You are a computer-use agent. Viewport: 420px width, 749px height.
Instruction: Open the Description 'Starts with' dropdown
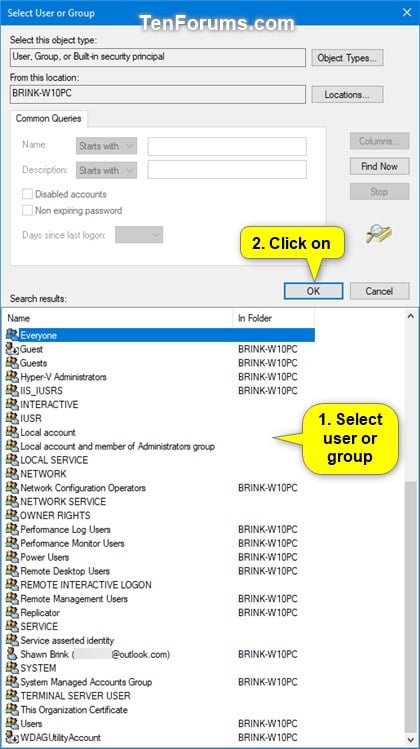pyautogui.click(x=107, y=170)
